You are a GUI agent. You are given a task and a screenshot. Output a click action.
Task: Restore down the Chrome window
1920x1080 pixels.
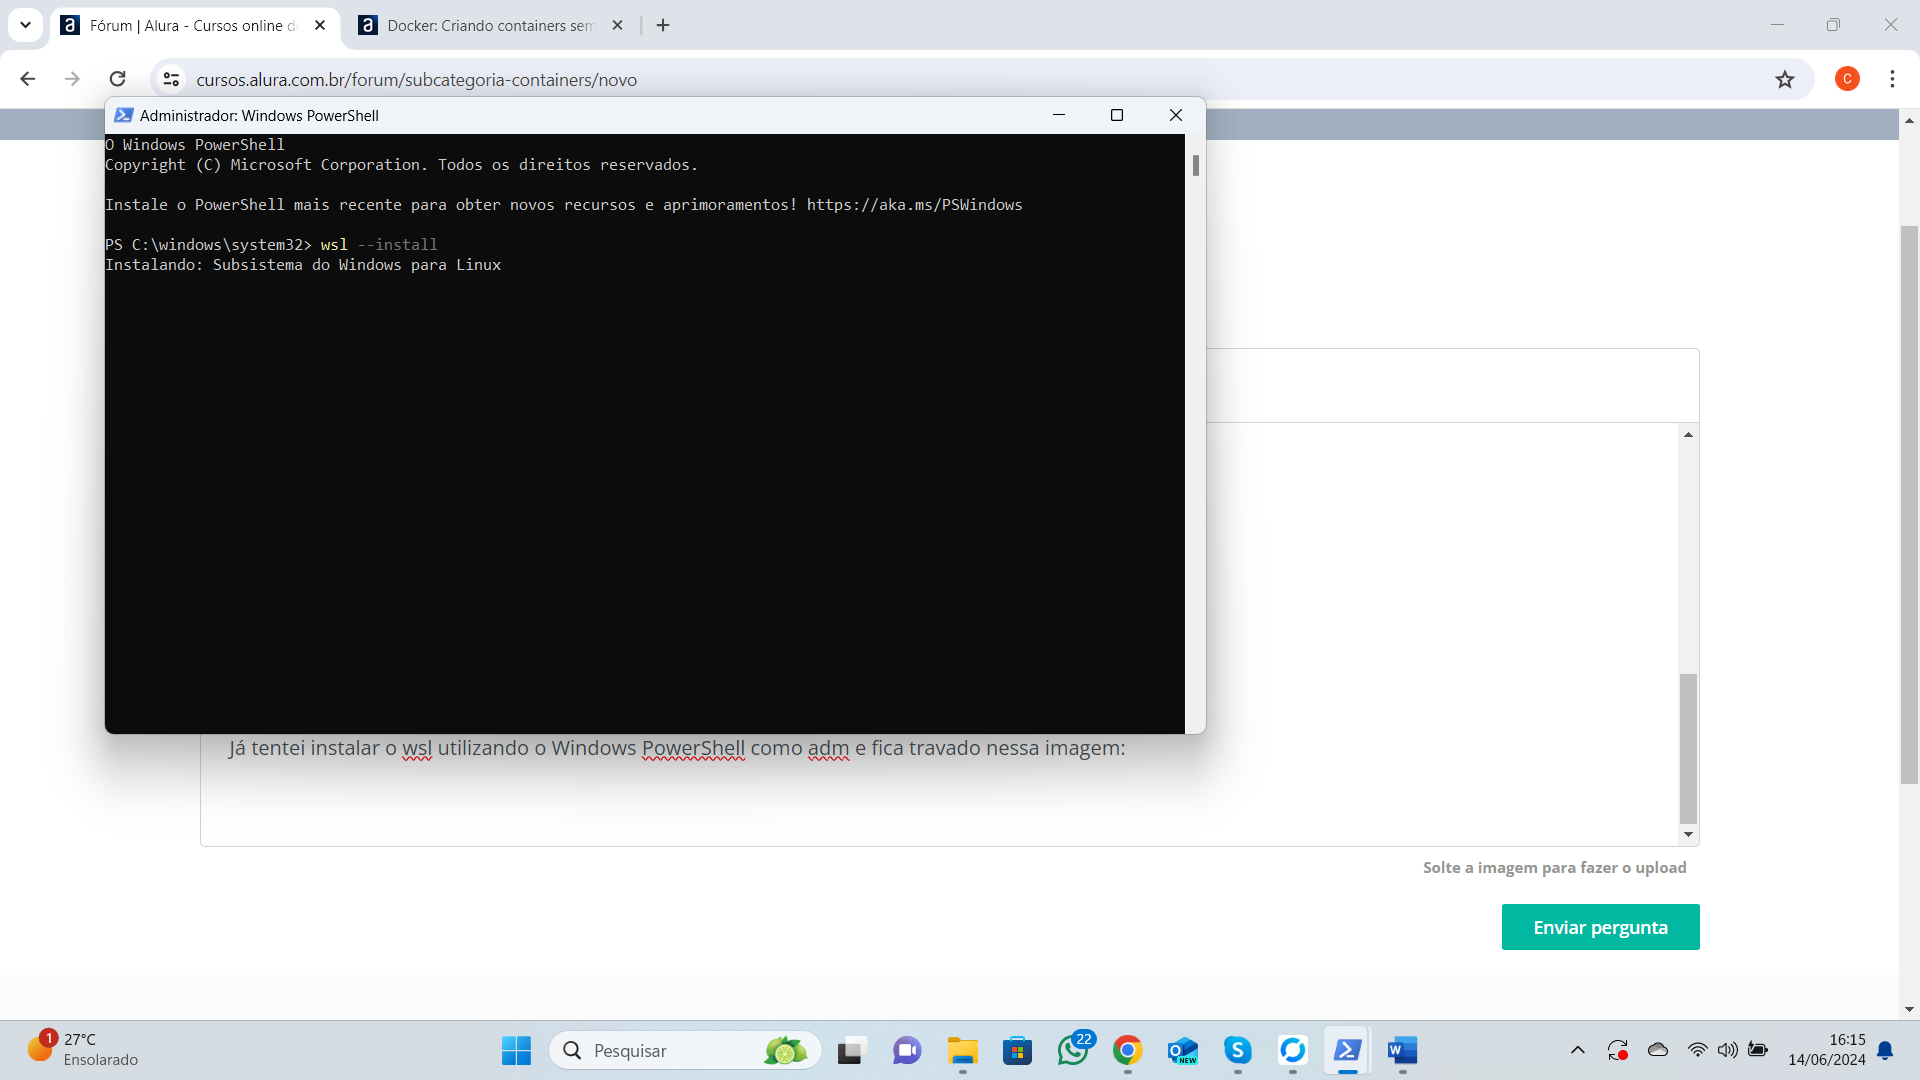(x=1833, y=25)
